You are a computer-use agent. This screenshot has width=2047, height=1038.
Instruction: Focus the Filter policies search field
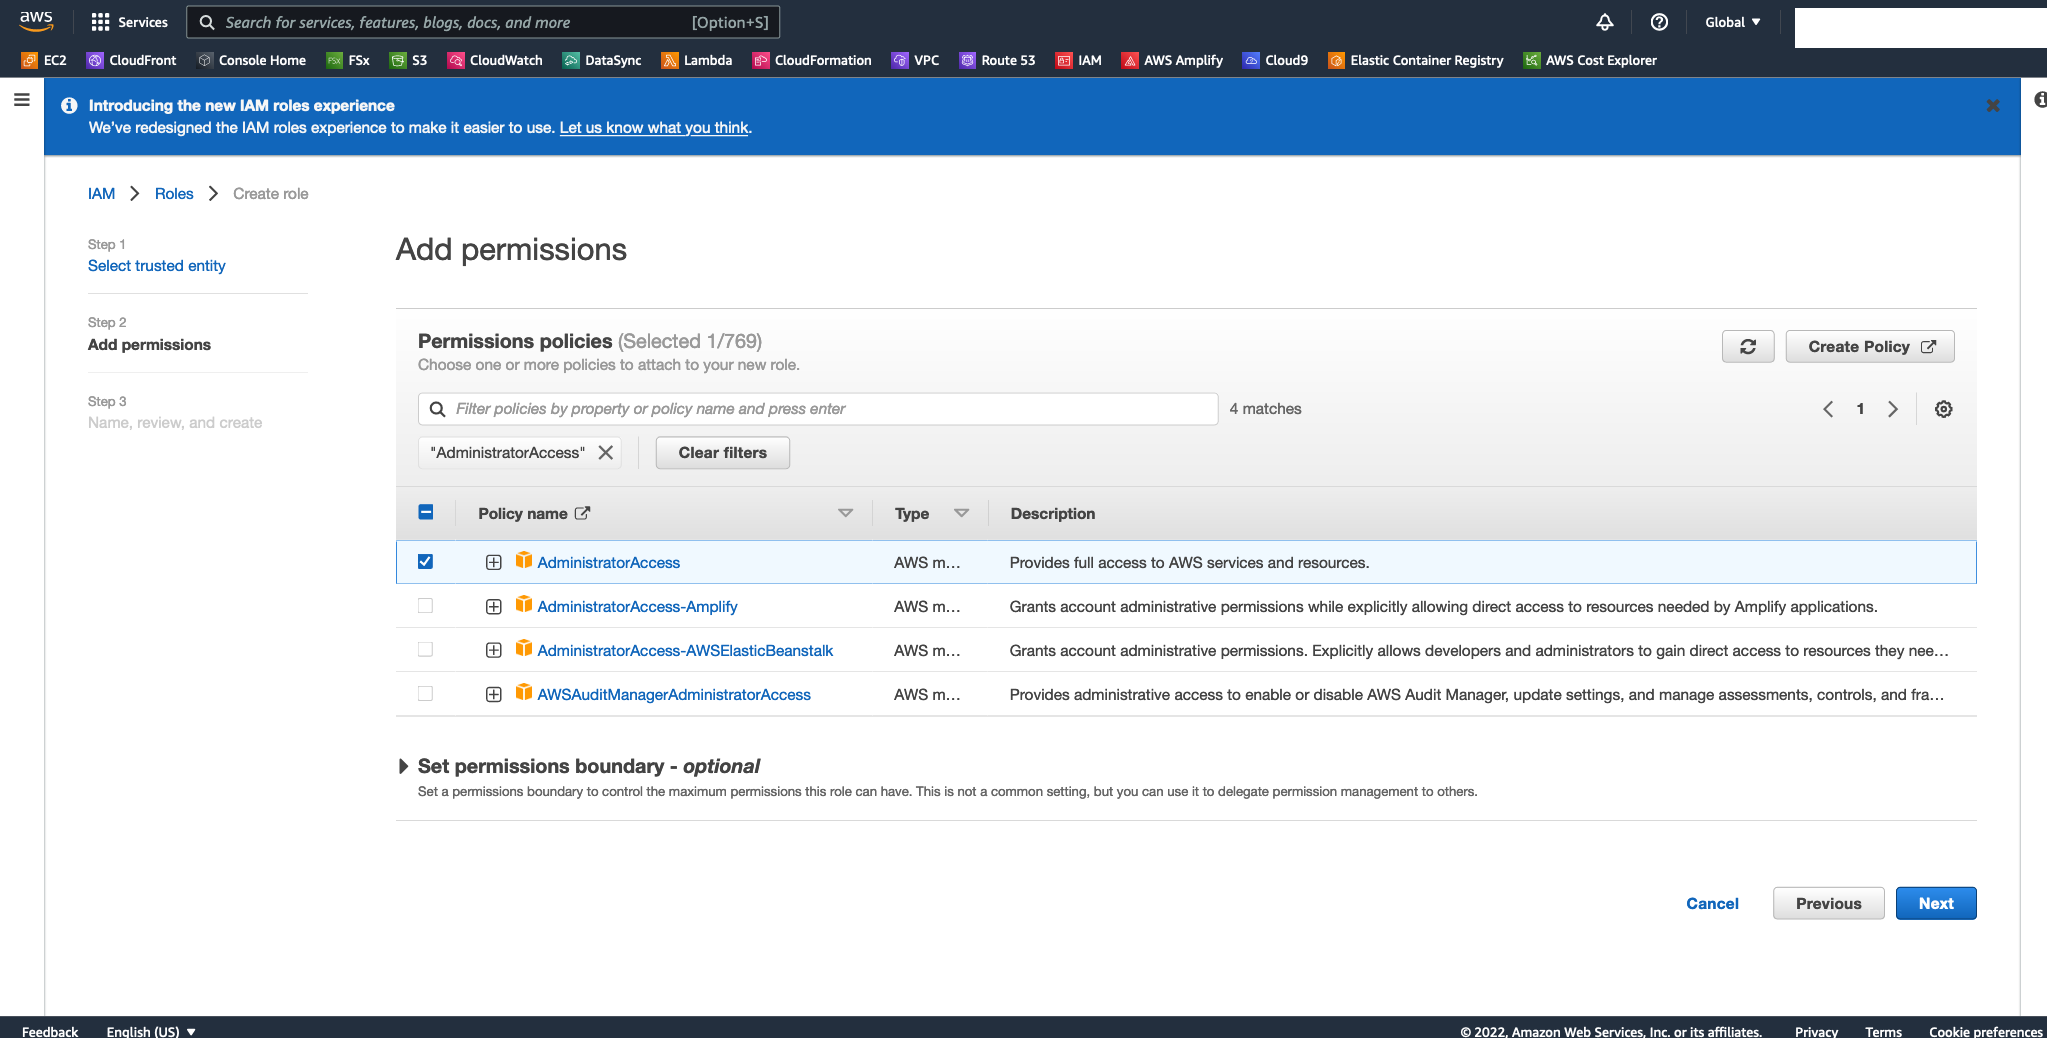click(x=818, y=409)
